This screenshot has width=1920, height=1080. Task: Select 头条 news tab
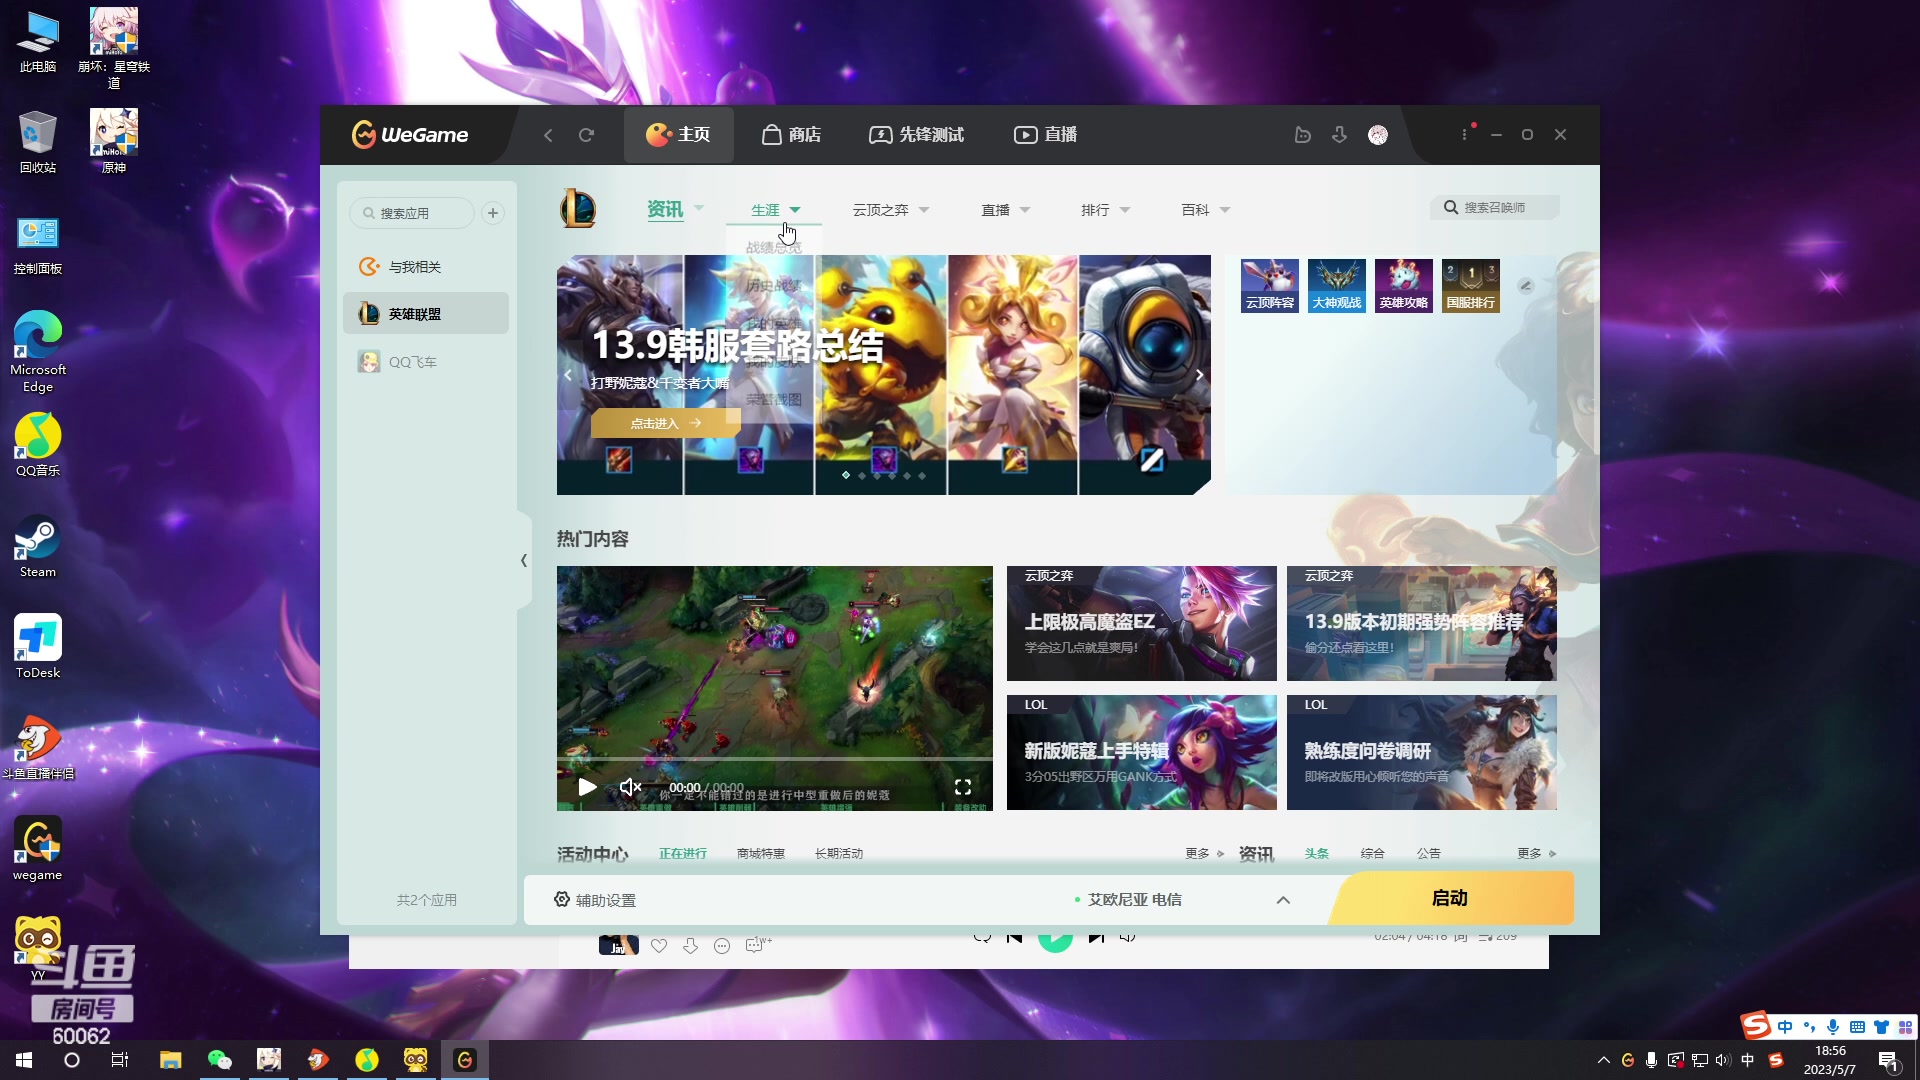coord(1317,854)
